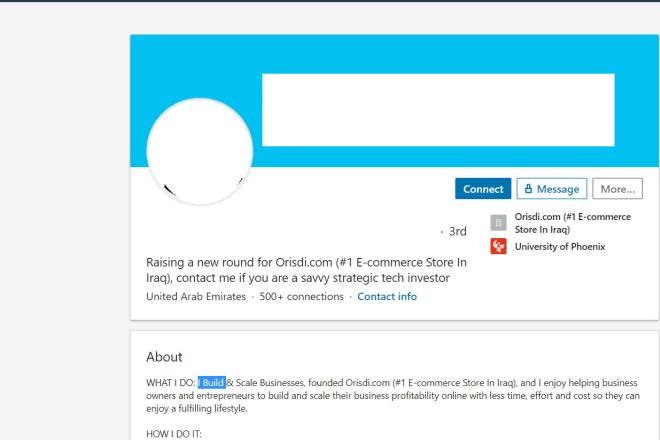Click the Connect button
The height and width of the screenshot is (440, 660).
(x=483, y=189)
